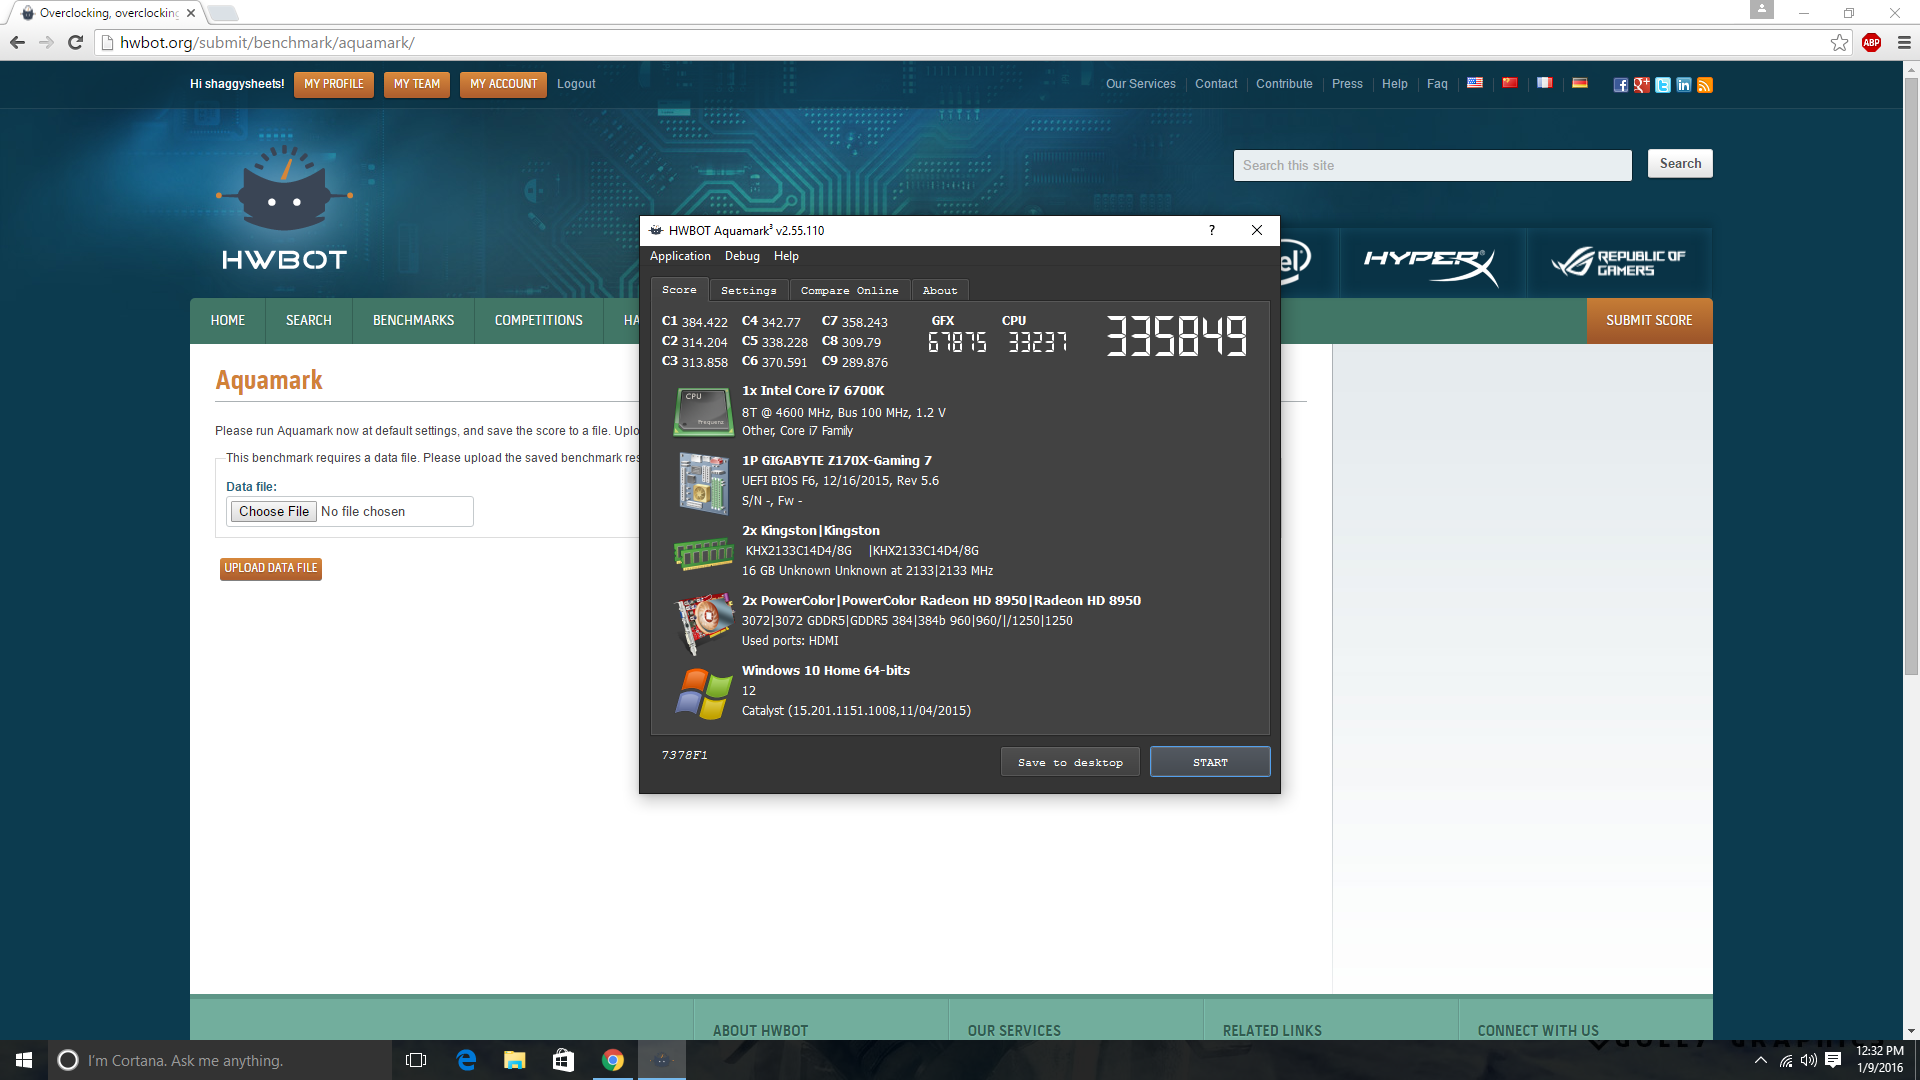Screen dimensions: 1920x1080
Task: Switch site language to US English flag
Action: [1475, 83]
